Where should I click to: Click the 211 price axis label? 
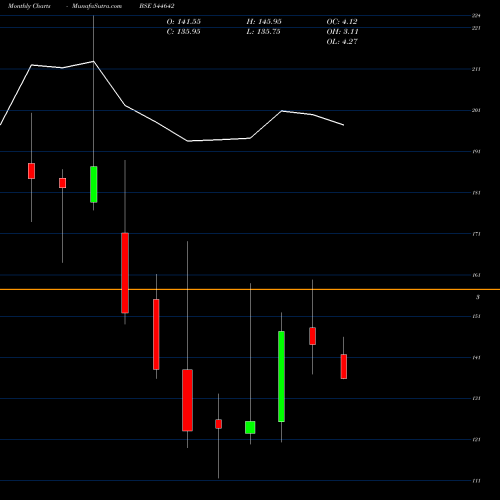click(476, 69)
